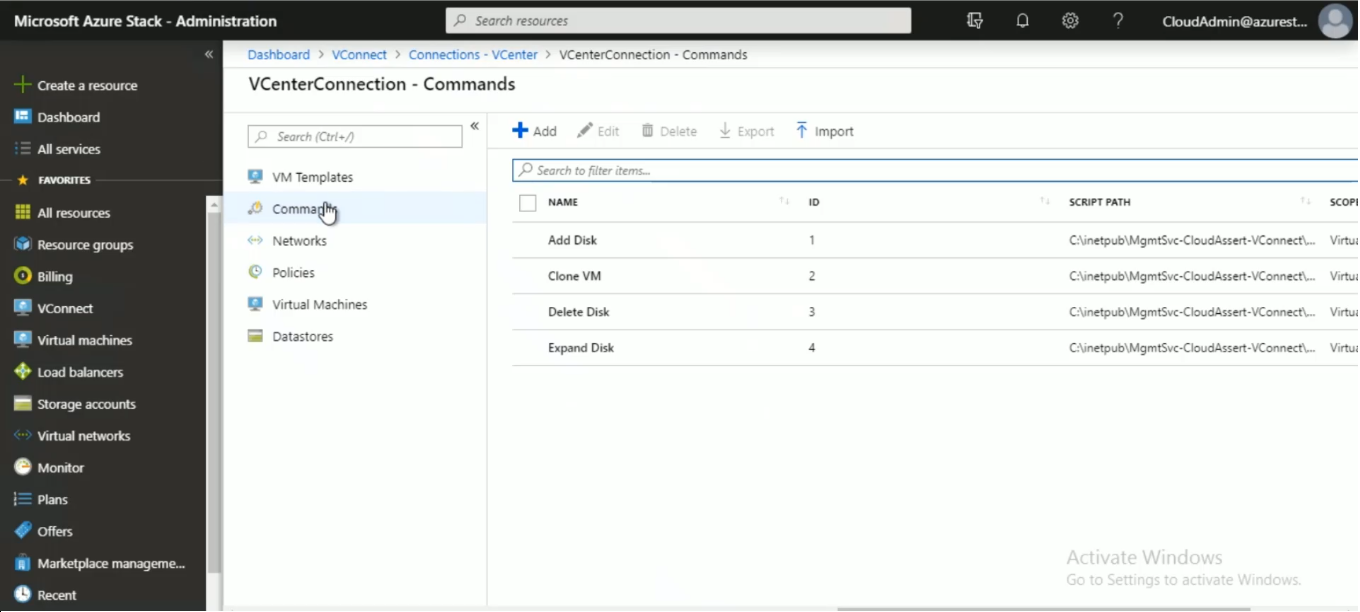The width and height of the screenshot is (1360, 612).
Task: Click ID value 3 in the Delete Disk row
Action: (812, 312)
